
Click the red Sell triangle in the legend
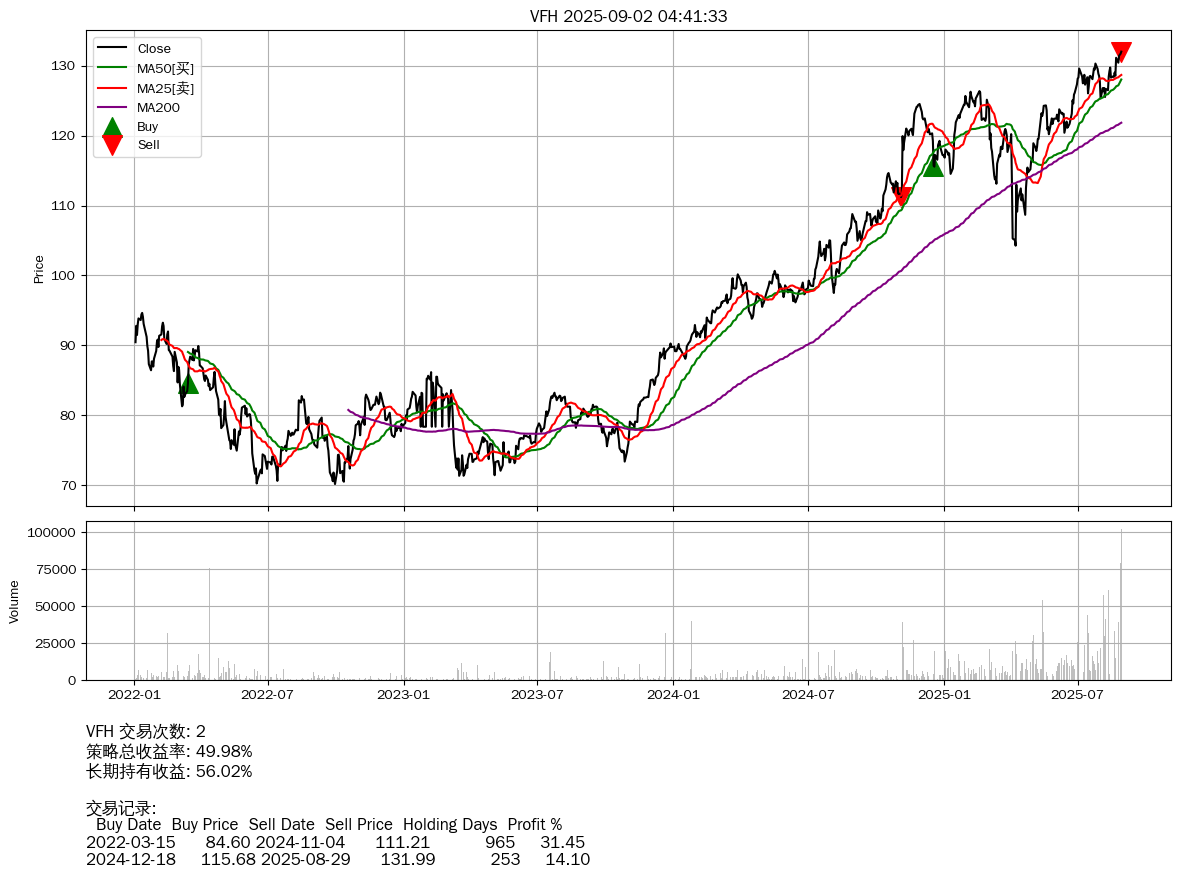(x=112, y=145)
